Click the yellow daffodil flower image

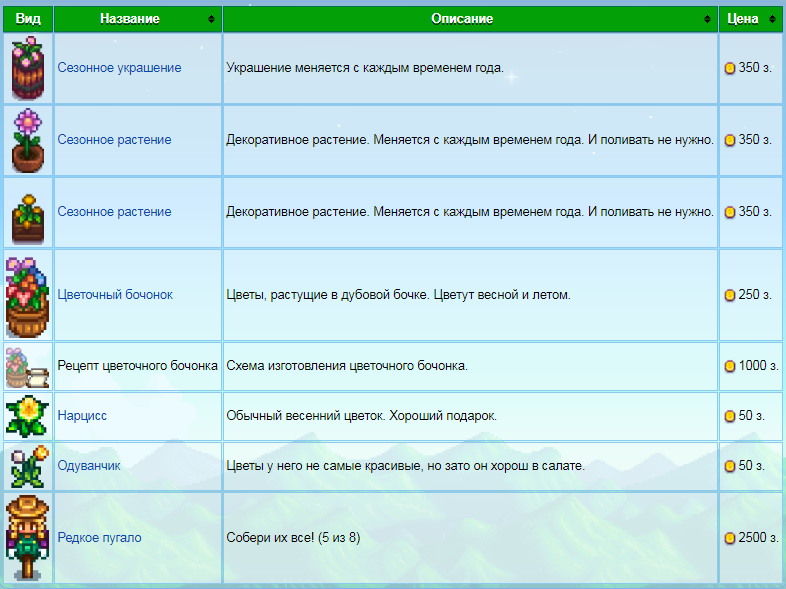[x=28, y=416]
